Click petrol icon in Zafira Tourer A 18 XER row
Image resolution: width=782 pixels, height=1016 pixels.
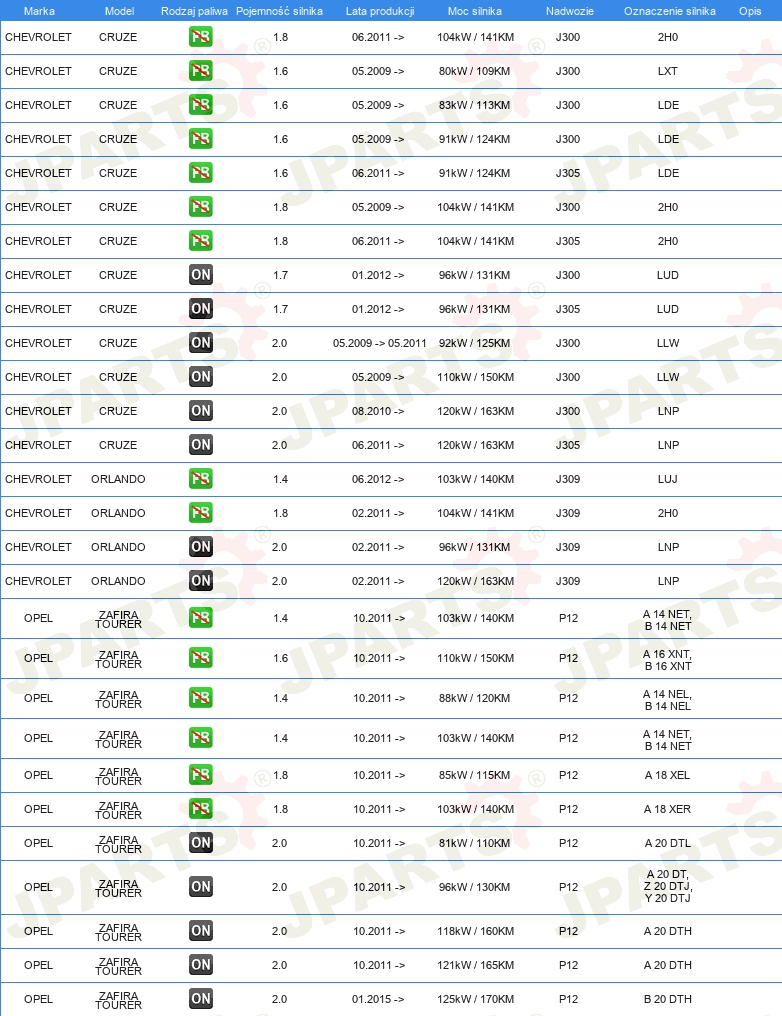201,809
